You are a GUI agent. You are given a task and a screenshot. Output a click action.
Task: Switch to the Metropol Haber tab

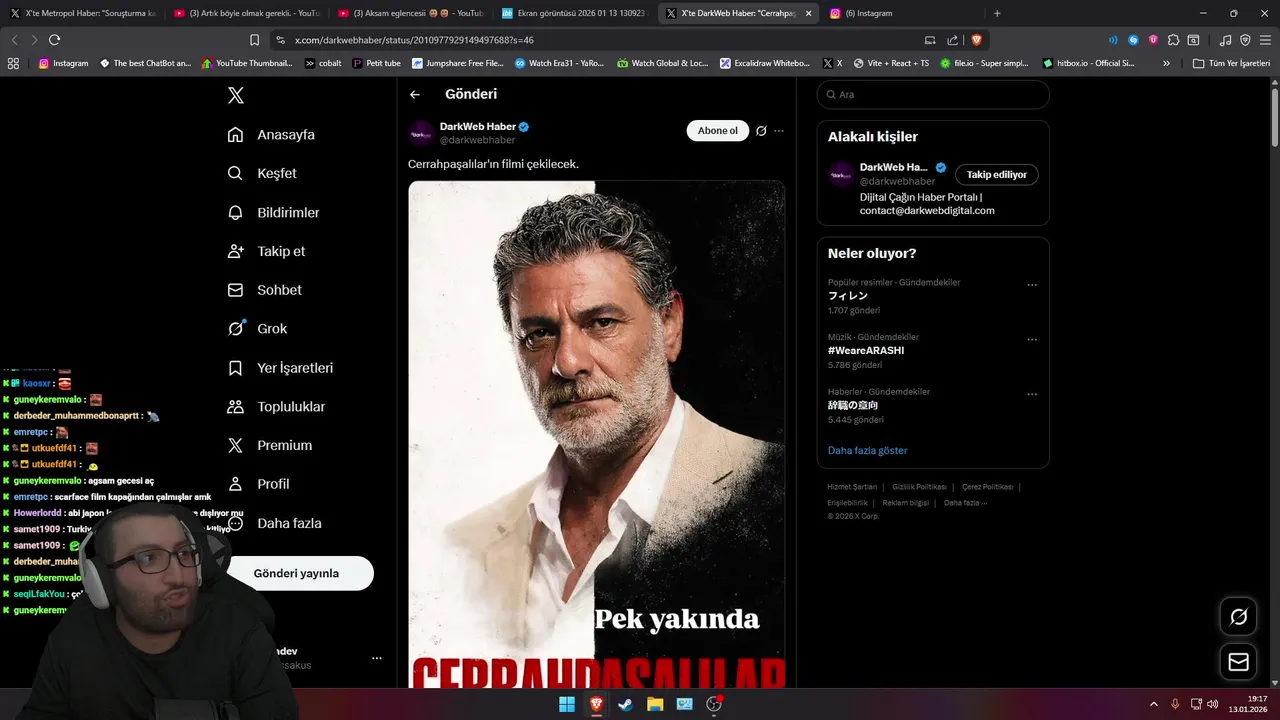coord(82,13)
